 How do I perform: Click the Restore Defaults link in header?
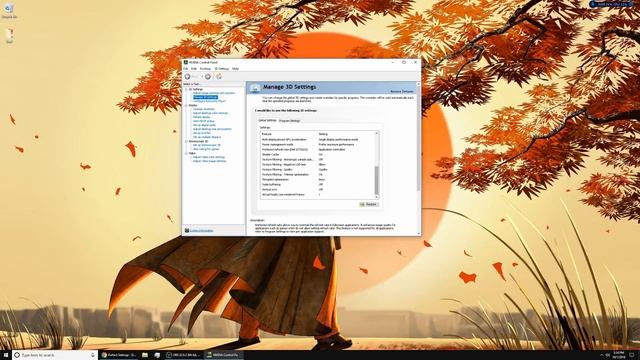pyautogui.click(x=402, y=91)
